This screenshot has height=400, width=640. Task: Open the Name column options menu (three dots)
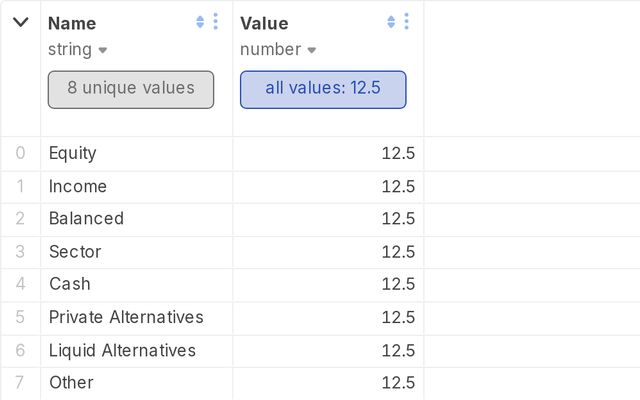(x=215, y=22)
